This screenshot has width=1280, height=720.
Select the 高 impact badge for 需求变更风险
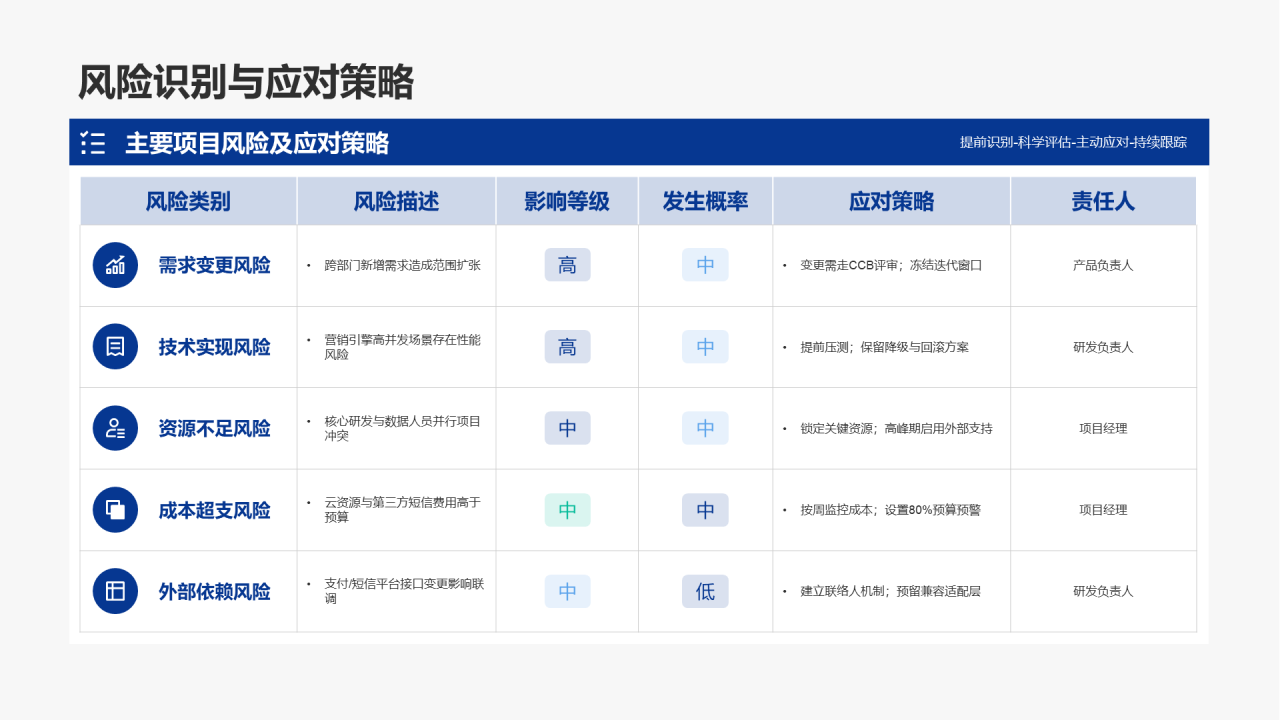point(568,265)
